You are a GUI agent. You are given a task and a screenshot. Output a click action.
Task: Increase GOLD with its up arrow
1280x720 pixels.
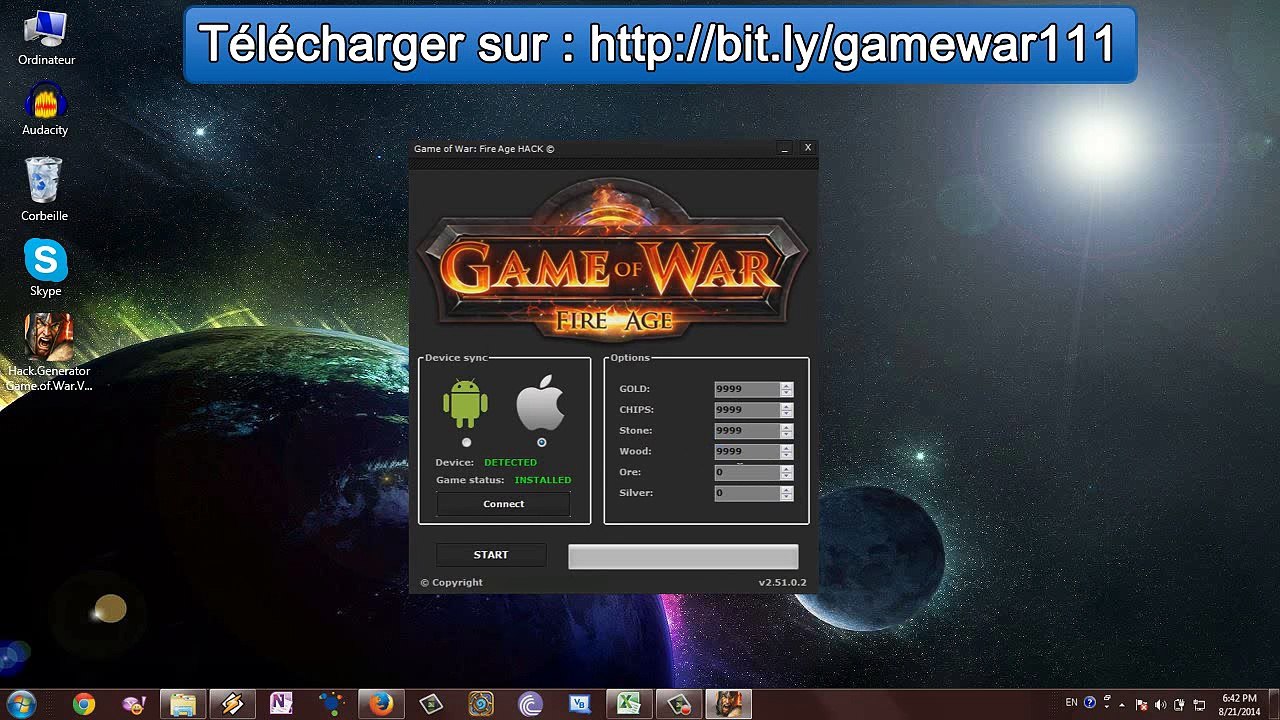click(787, 386)
